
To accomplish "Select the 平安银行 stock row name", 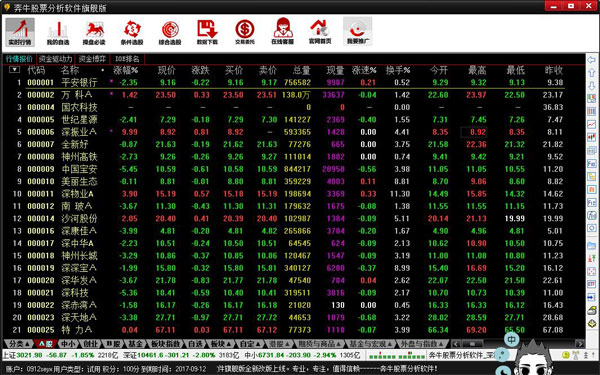I will pos(79,82).
